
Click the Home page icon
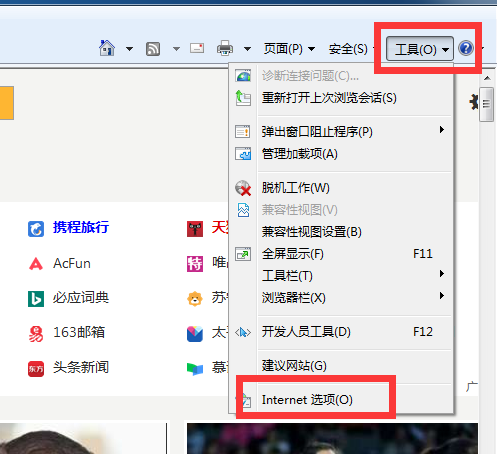point(107,48)
